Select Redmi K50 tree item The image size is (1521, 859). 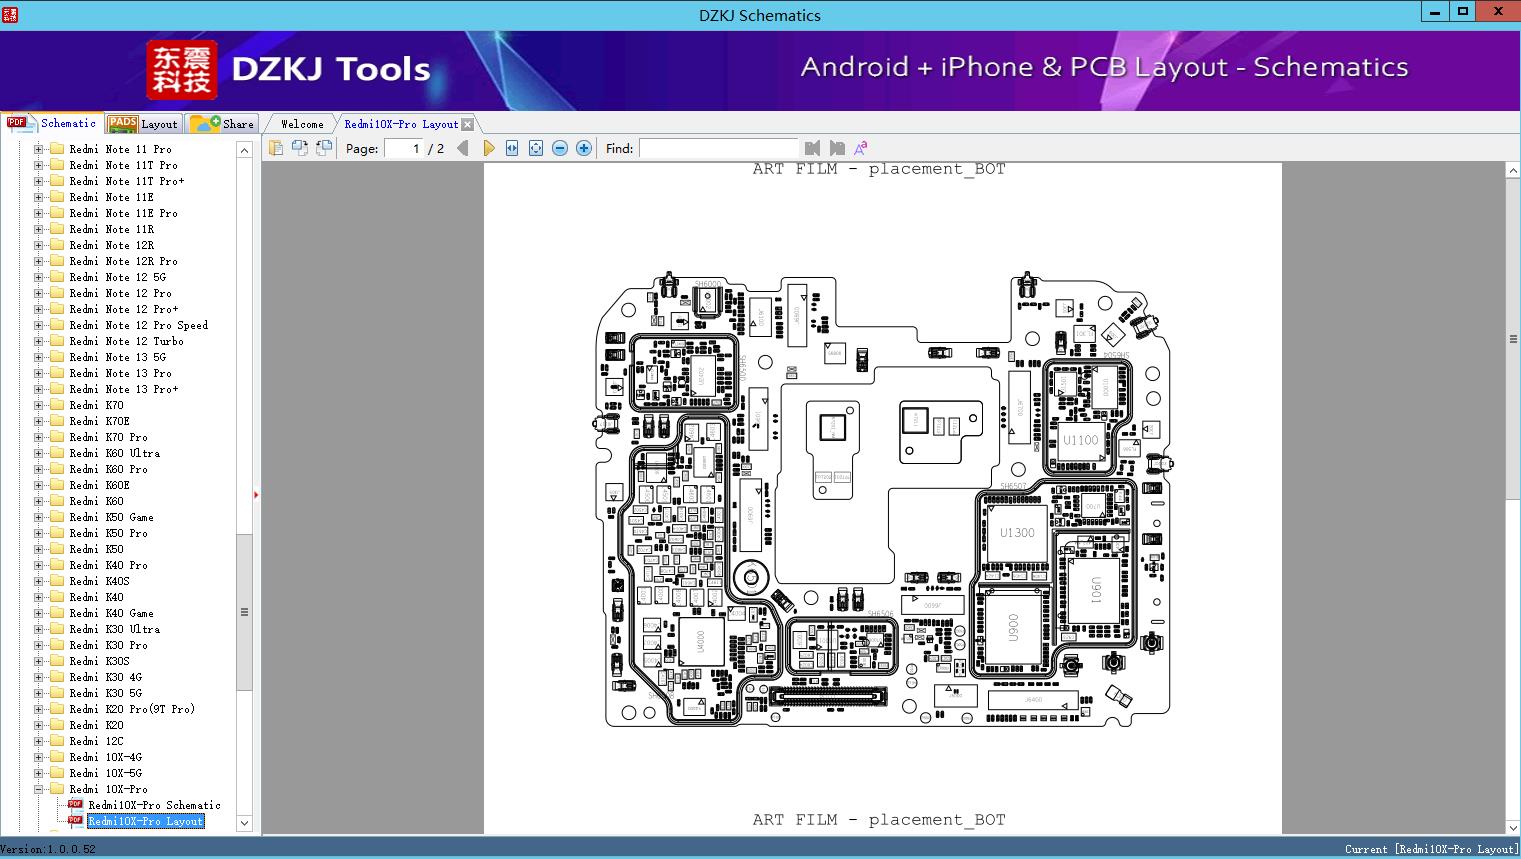coord(97,549)
